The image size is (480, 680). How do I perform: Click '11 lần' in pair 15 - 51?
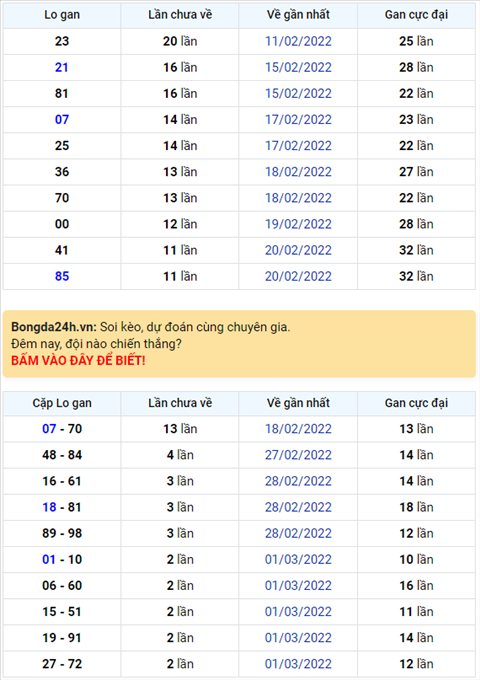point(416,612)
